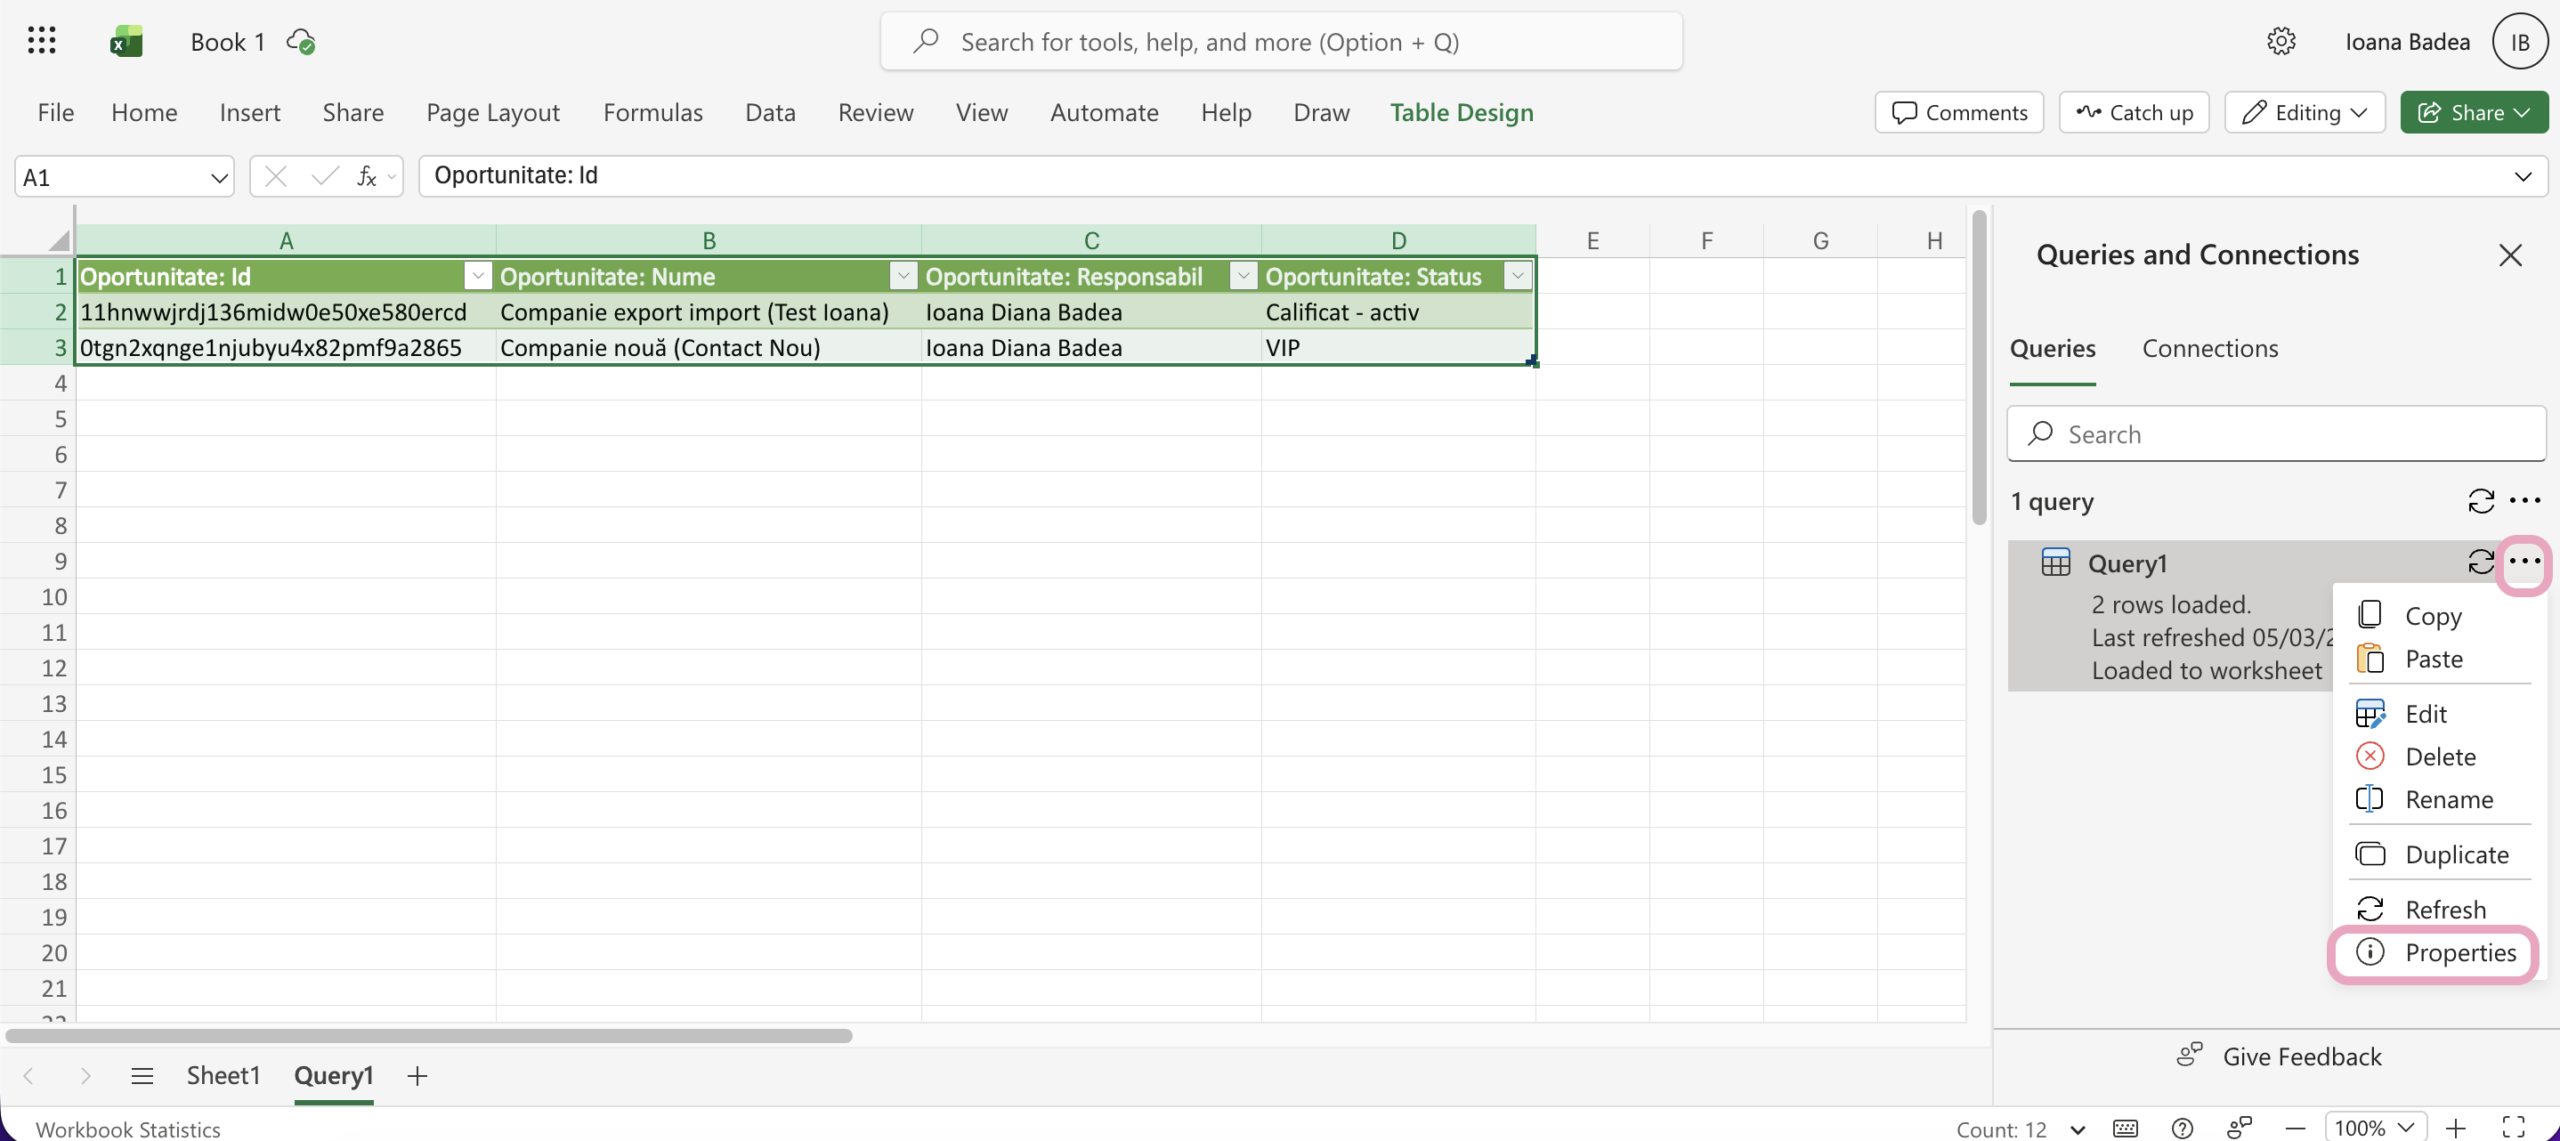Add a new sheet with plus icon
The image size is (2560, 1141).
418,1075
